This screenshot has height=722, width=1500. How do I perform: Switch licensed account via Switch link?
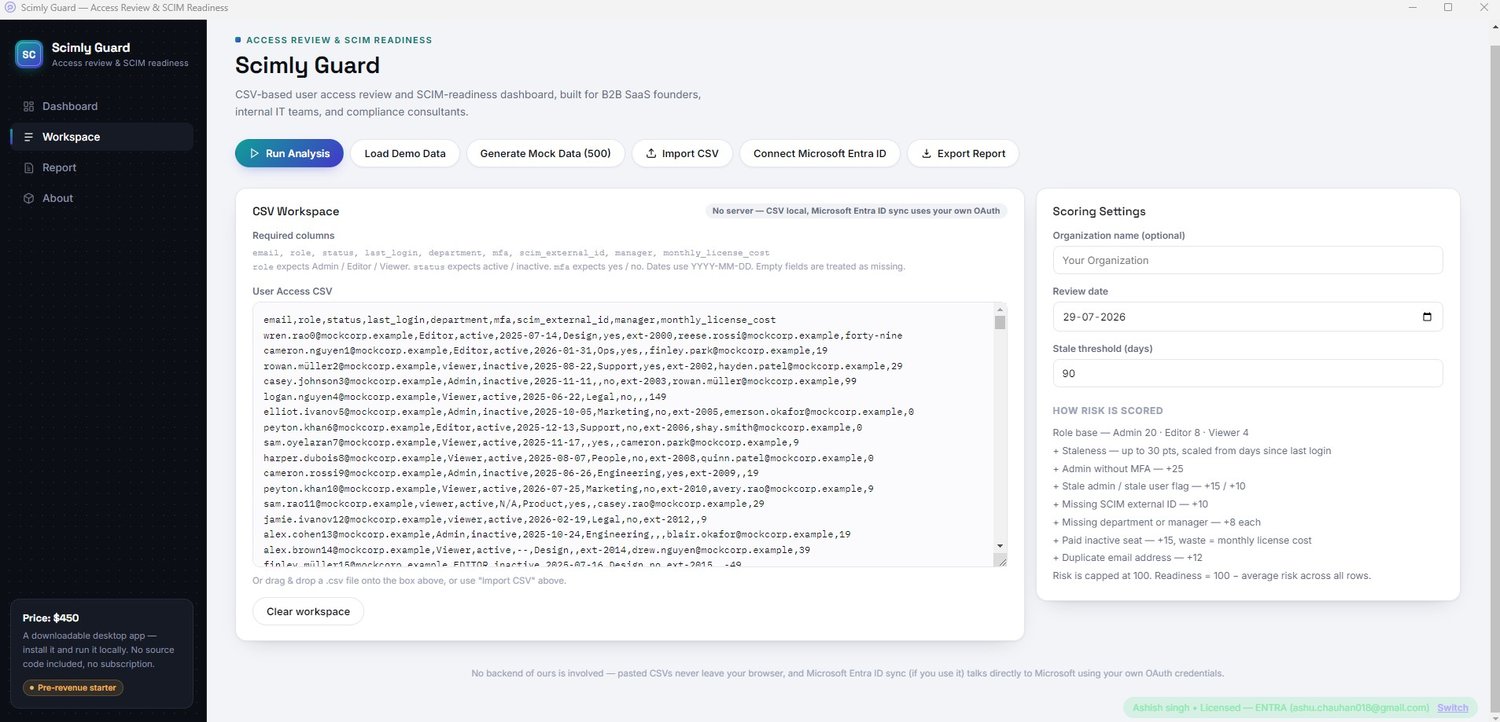[x=1453, y=708]
